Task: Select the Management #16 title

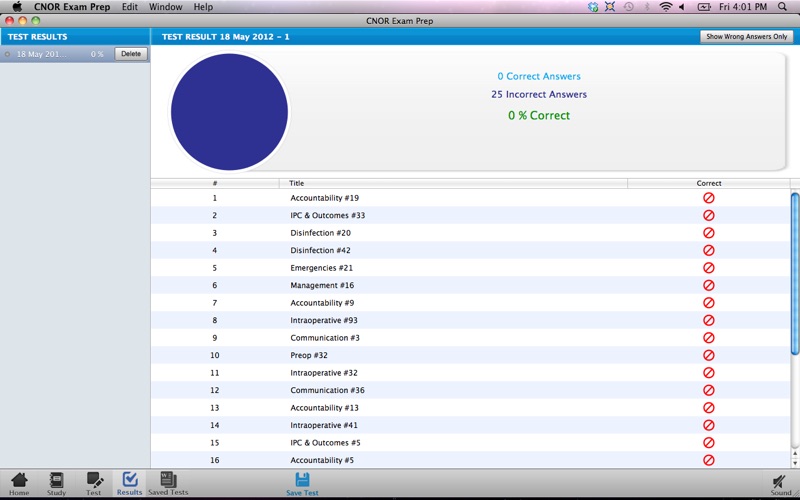Action: point(322,285)
